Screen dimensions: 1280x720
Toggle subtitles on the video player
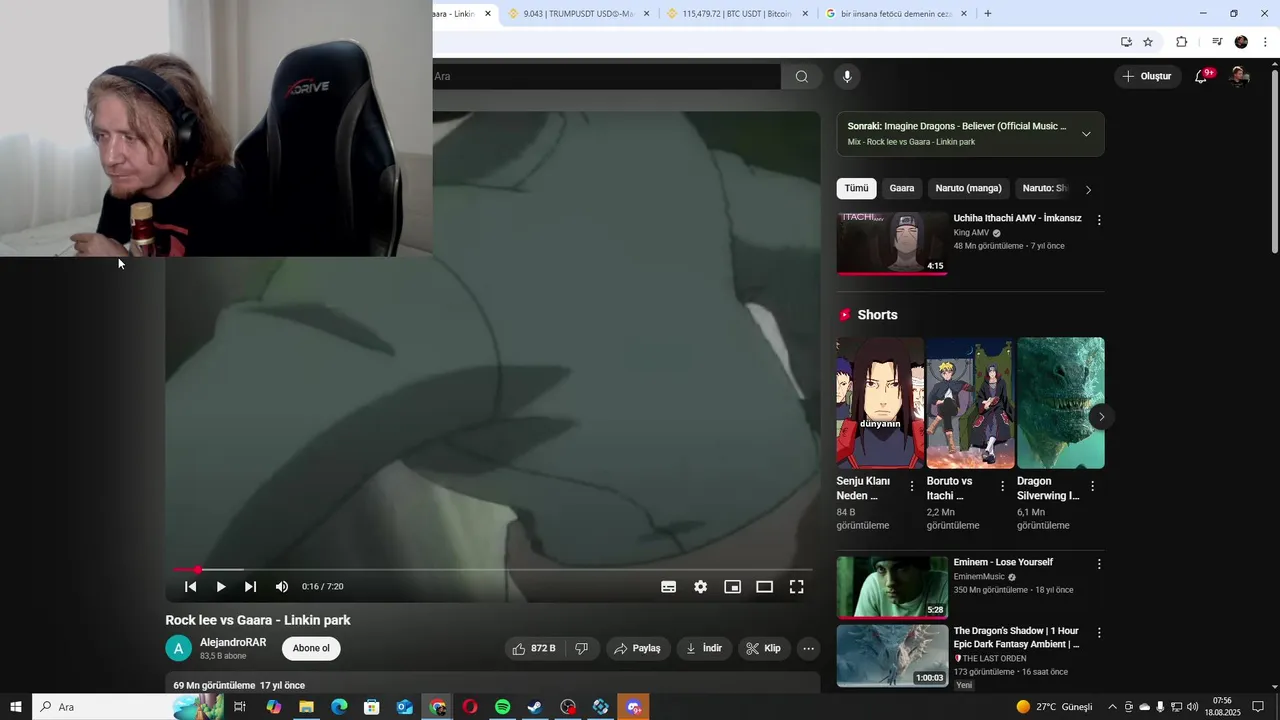669,587
